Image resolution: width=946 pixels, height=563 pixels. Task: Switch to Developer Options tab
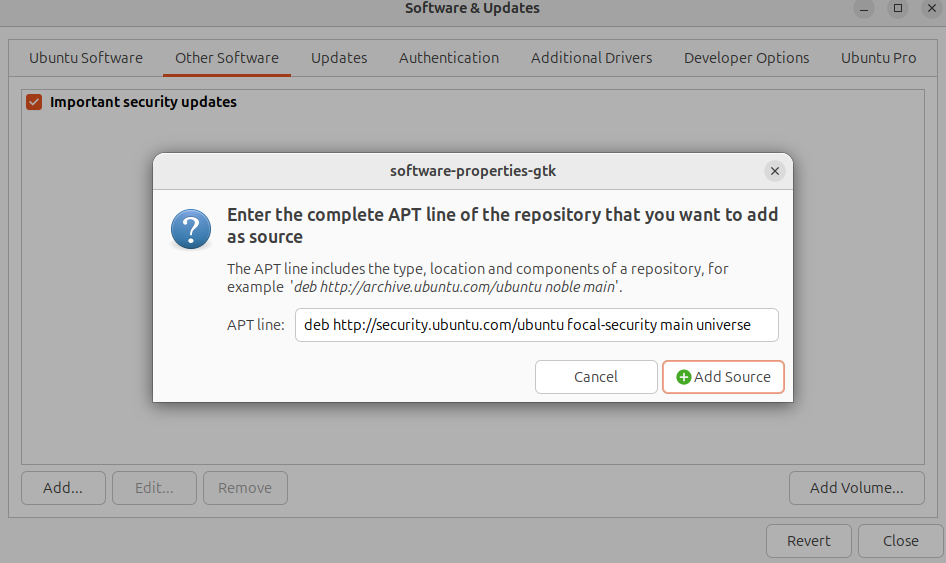[x=746, y=58]
